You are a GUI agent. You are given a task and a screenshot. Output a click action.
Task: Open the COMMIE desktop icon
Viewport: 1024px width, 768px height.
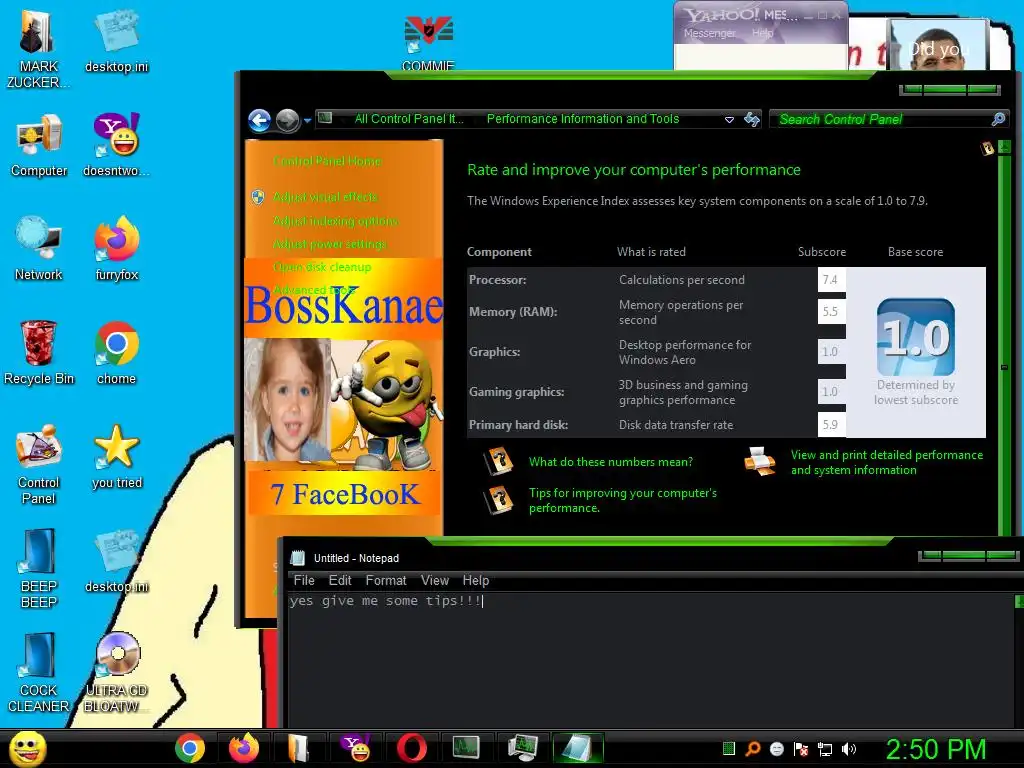point(428,42)
